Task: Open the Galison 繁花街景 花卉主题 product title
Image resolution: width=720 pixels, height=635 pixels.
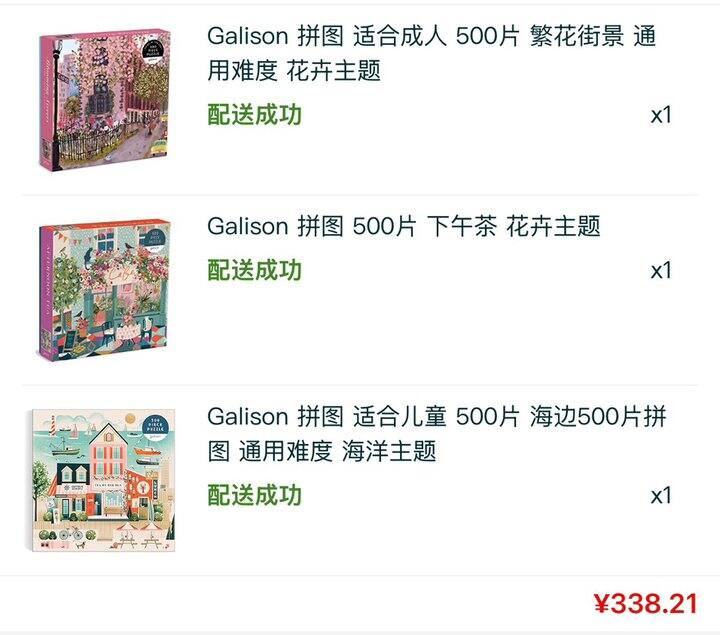Action: click(431, 53)
